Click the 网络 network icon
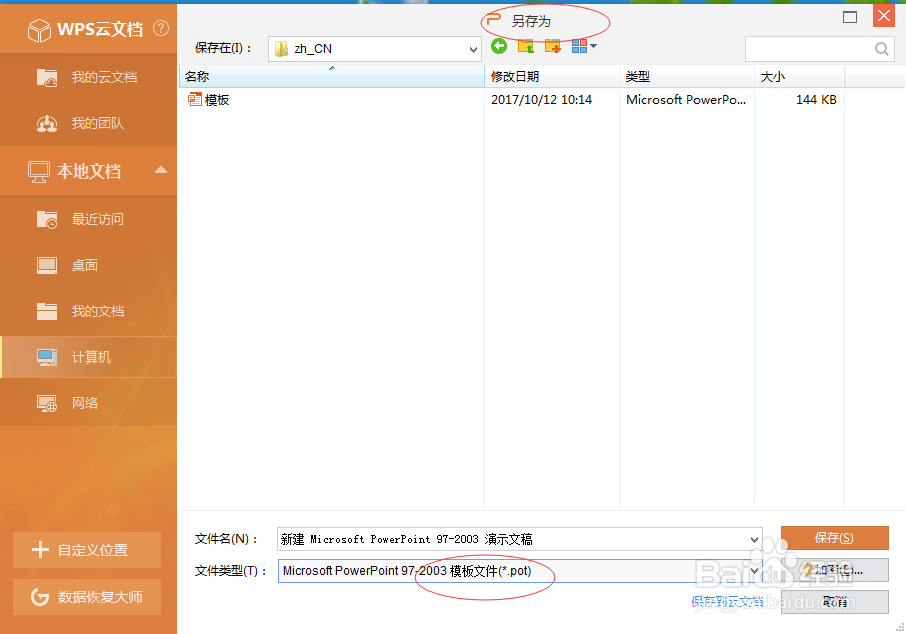Screen dimensions: 906x634 47,403
